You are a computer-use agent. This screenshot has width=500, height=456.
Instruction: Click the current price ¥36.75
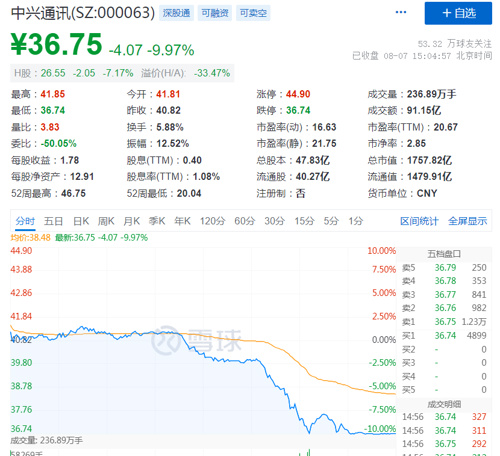56,44
